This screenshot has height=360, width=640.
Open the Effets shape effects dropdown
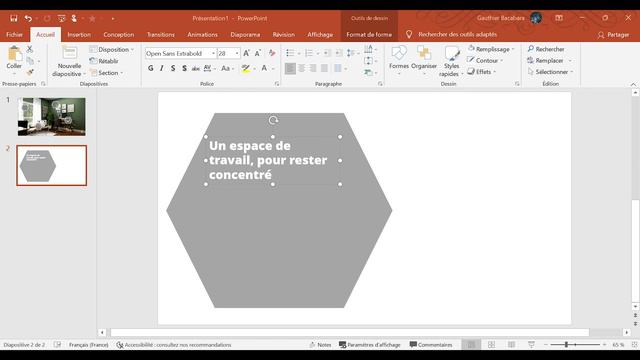(x=482, y=72)
